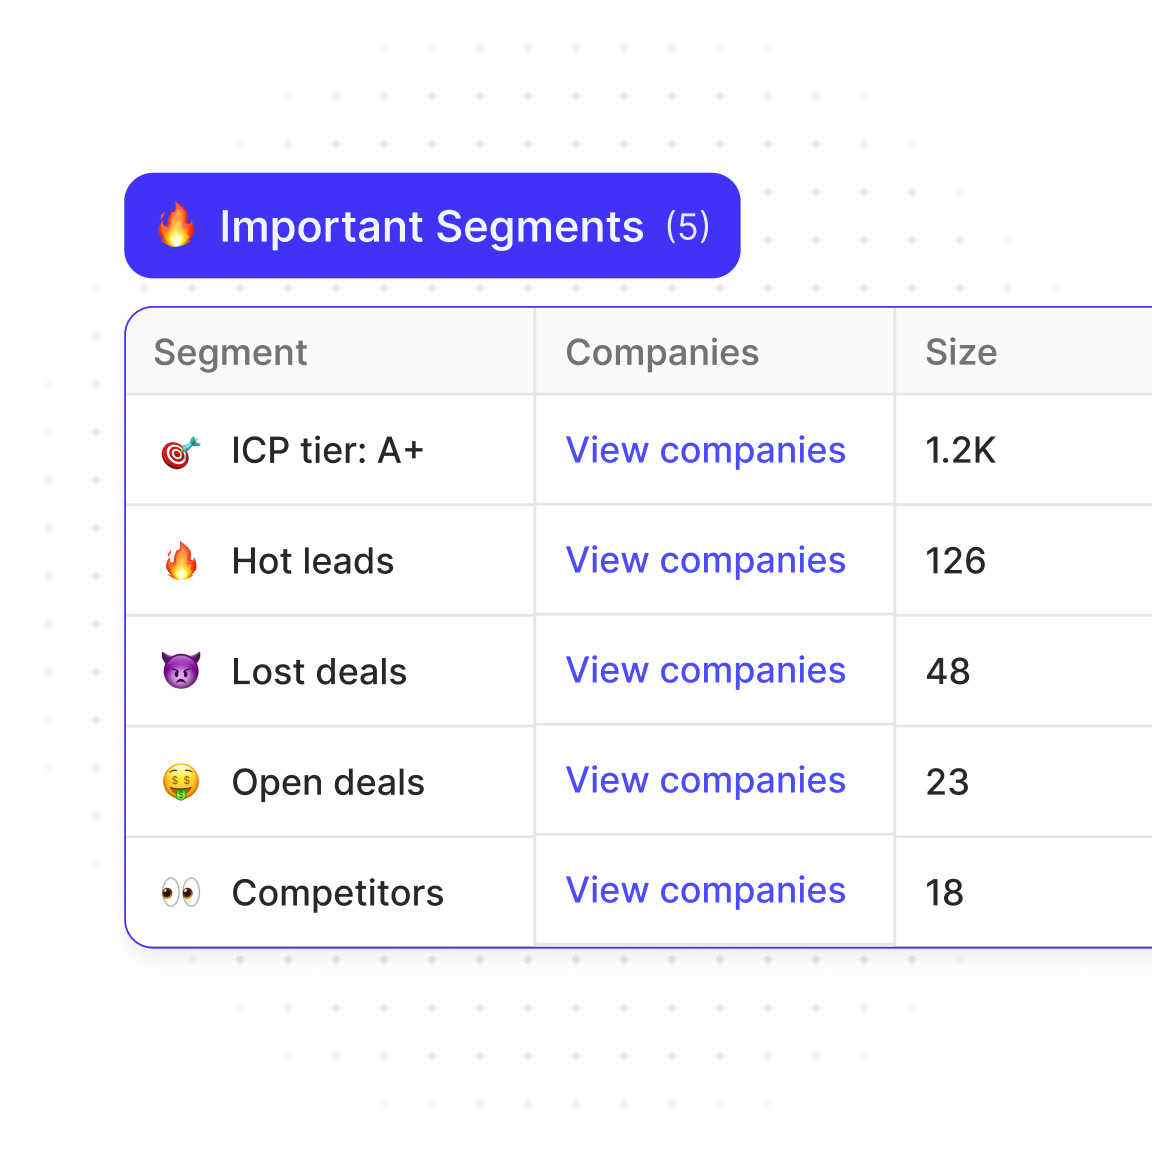Image resolution: width=1152 pixels, height=1152 pixels.
Task: Click the money-face icon beside Open deals
Action: [x=181, y=782]
